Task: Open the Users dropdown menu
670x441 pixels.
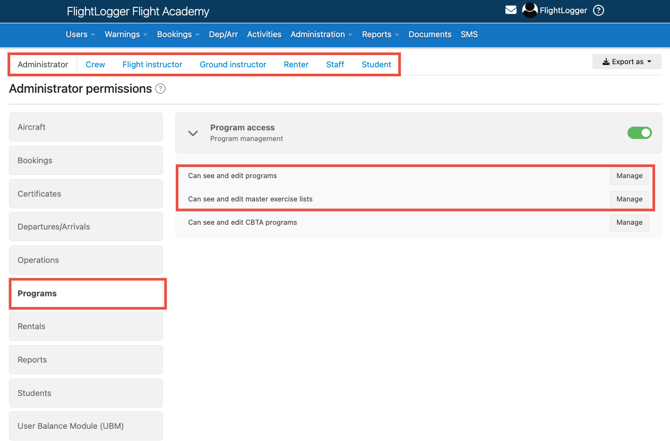Action: (80, 34)
